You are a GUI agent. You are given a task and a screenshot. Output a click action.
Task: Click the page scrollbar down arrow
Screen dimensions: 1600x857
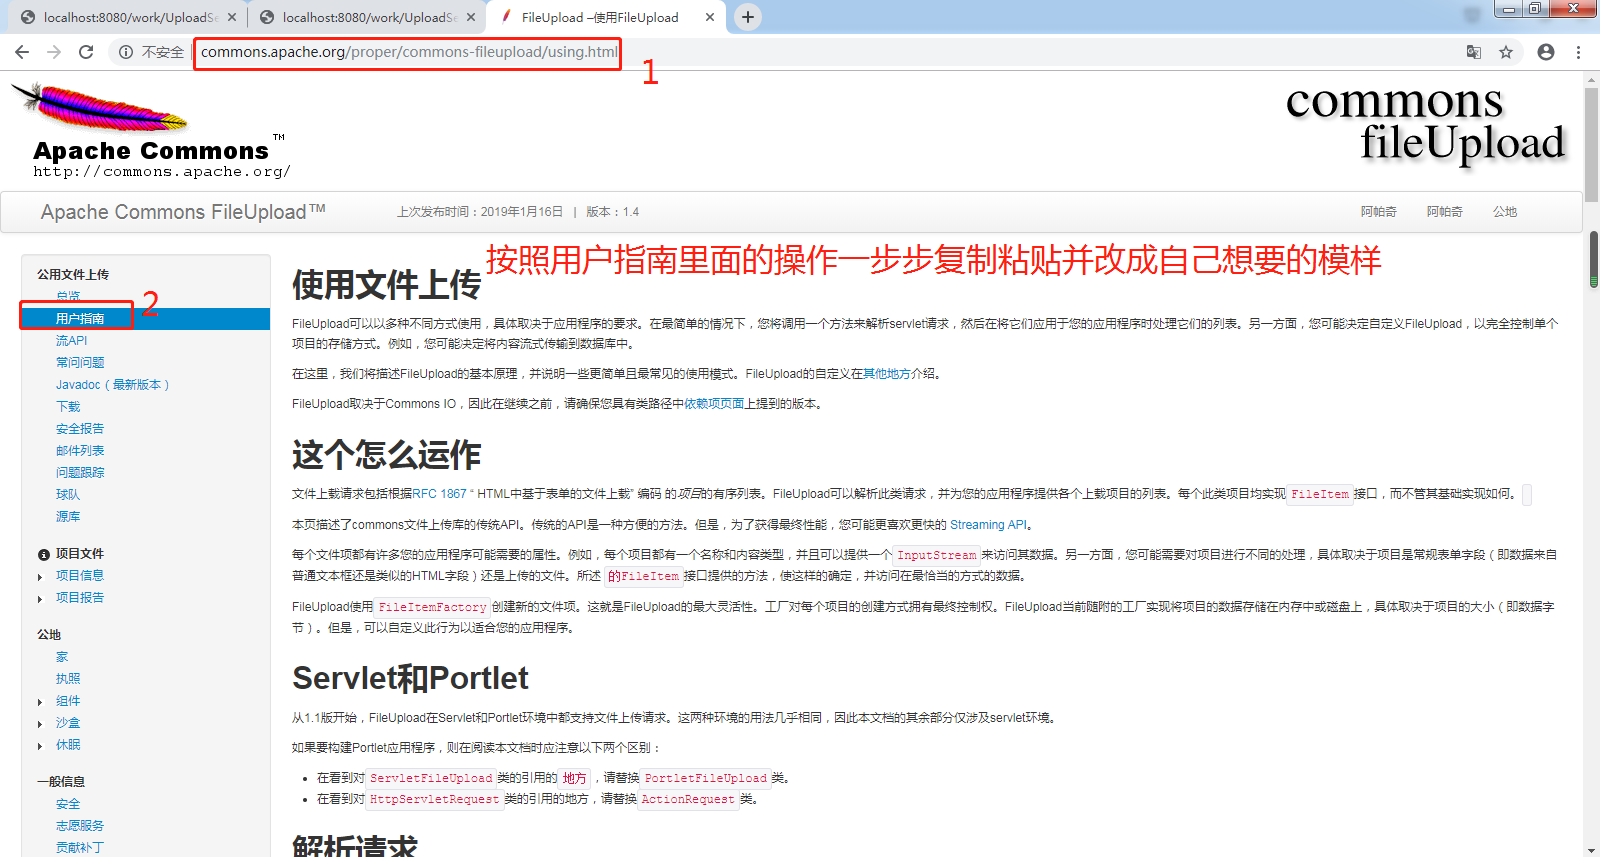(x=1592, y=850)
